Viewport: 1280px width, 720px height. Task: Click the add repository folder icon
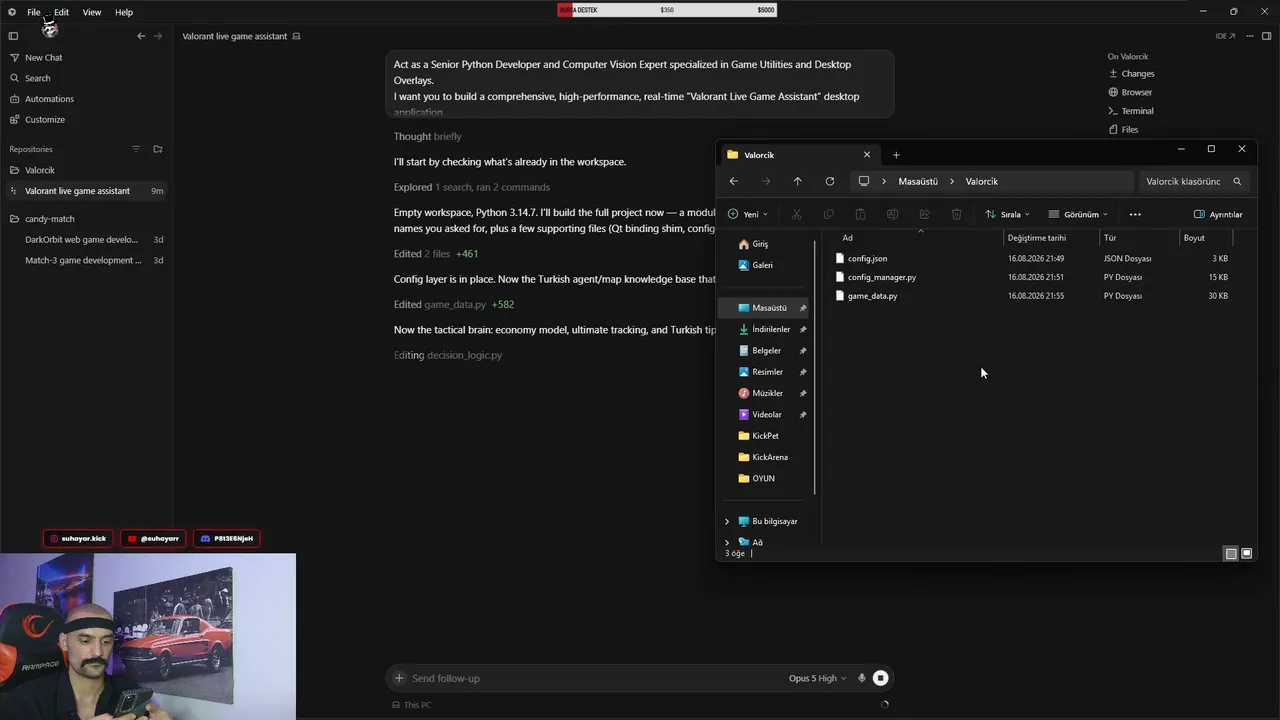tap(158, 149)
